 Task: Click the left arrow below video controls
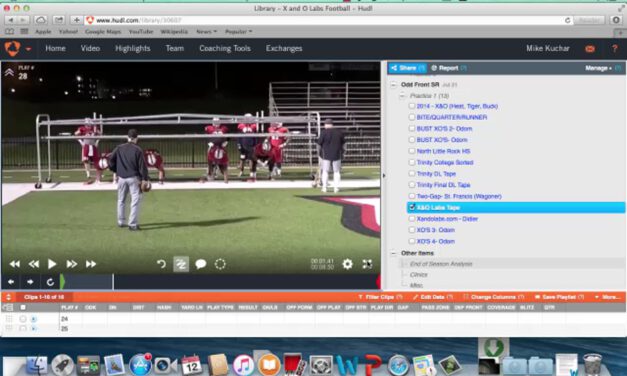pyautogui.click(x=11, y=282)
